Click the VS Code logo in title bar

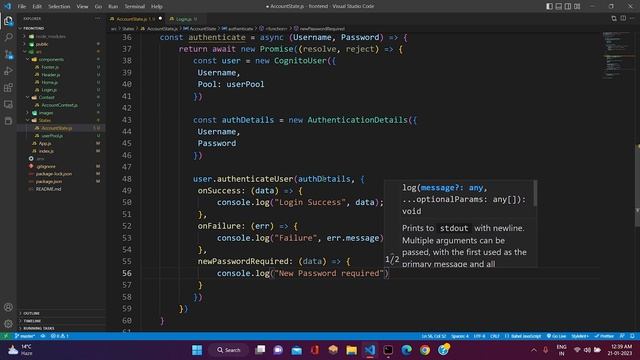(x=8, y=6)
